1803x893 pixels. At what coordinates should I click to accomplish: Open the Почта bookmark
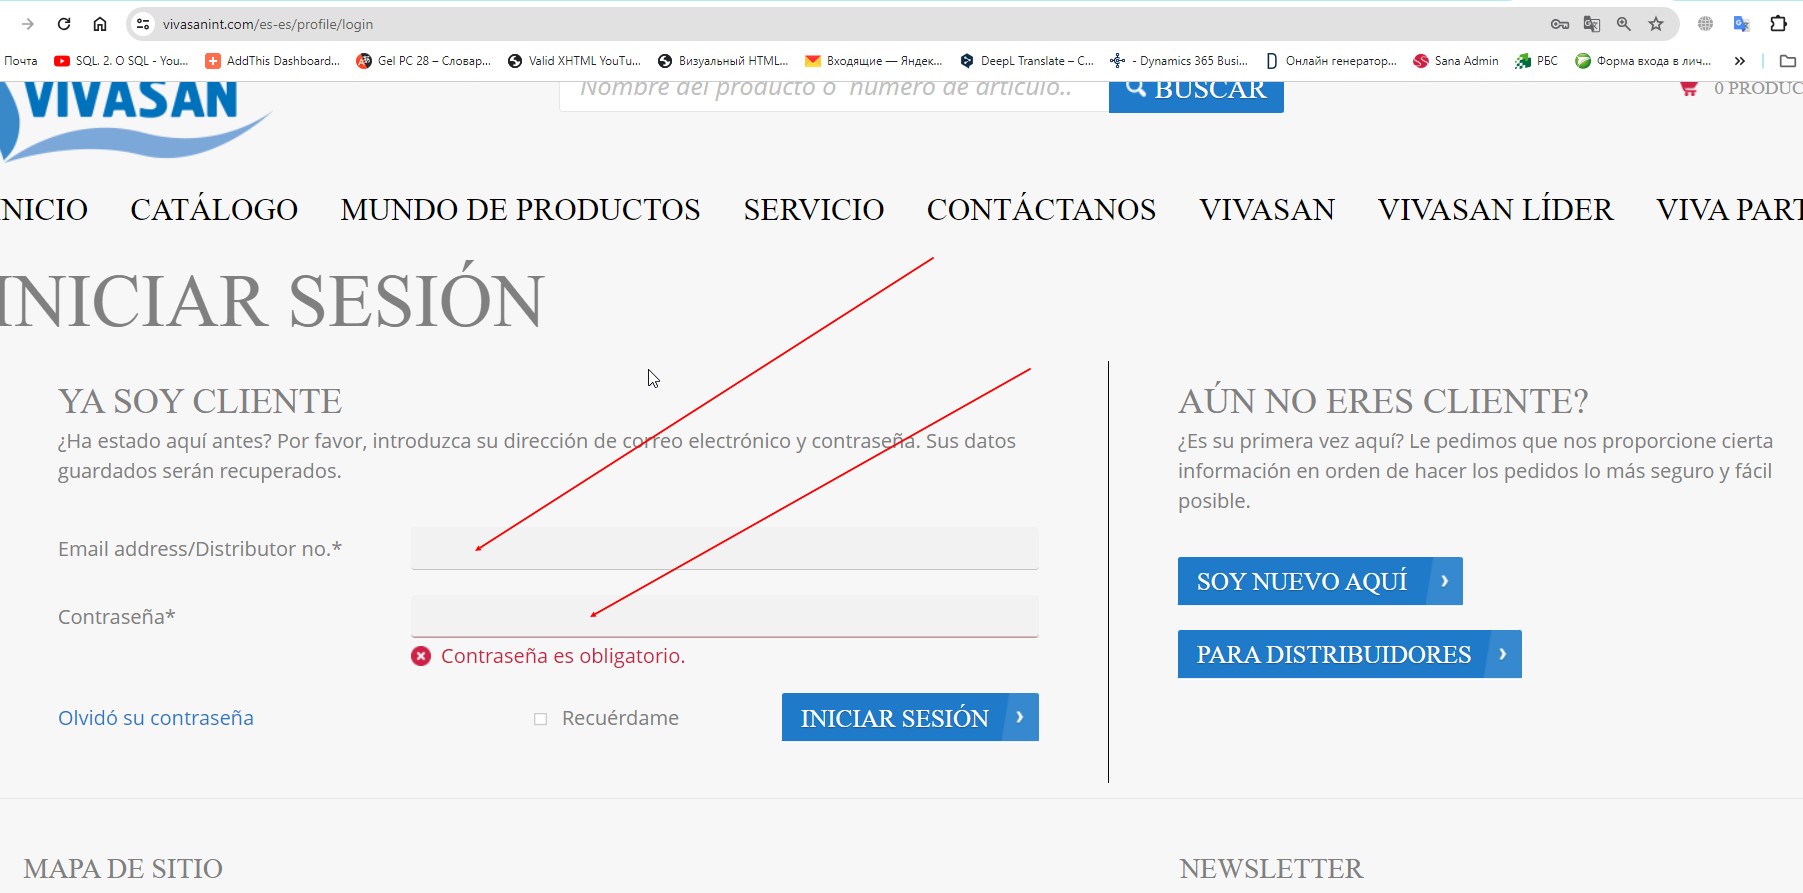point(21,61)
